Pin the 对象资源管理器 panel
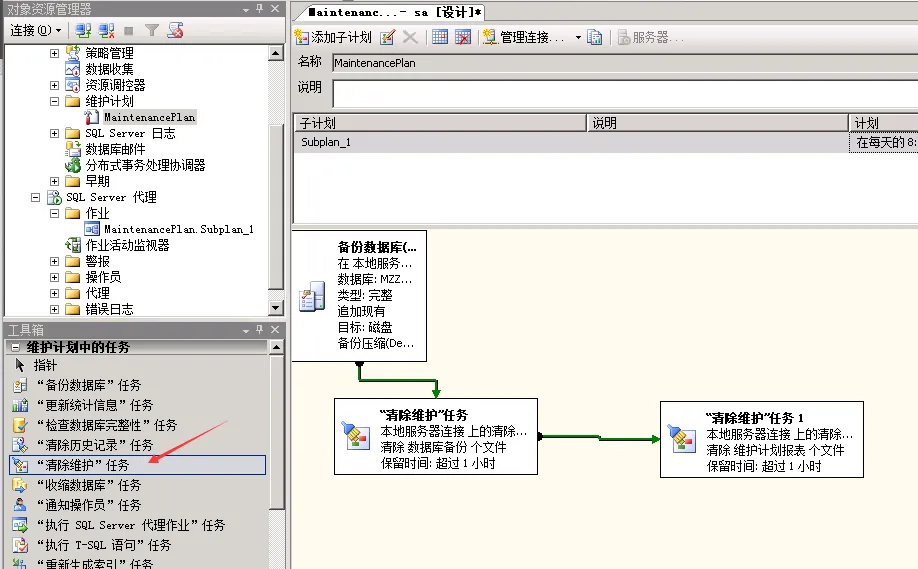The height and width of the screenshot is (569, 918). pyautogui.click(x=259, y=9)
